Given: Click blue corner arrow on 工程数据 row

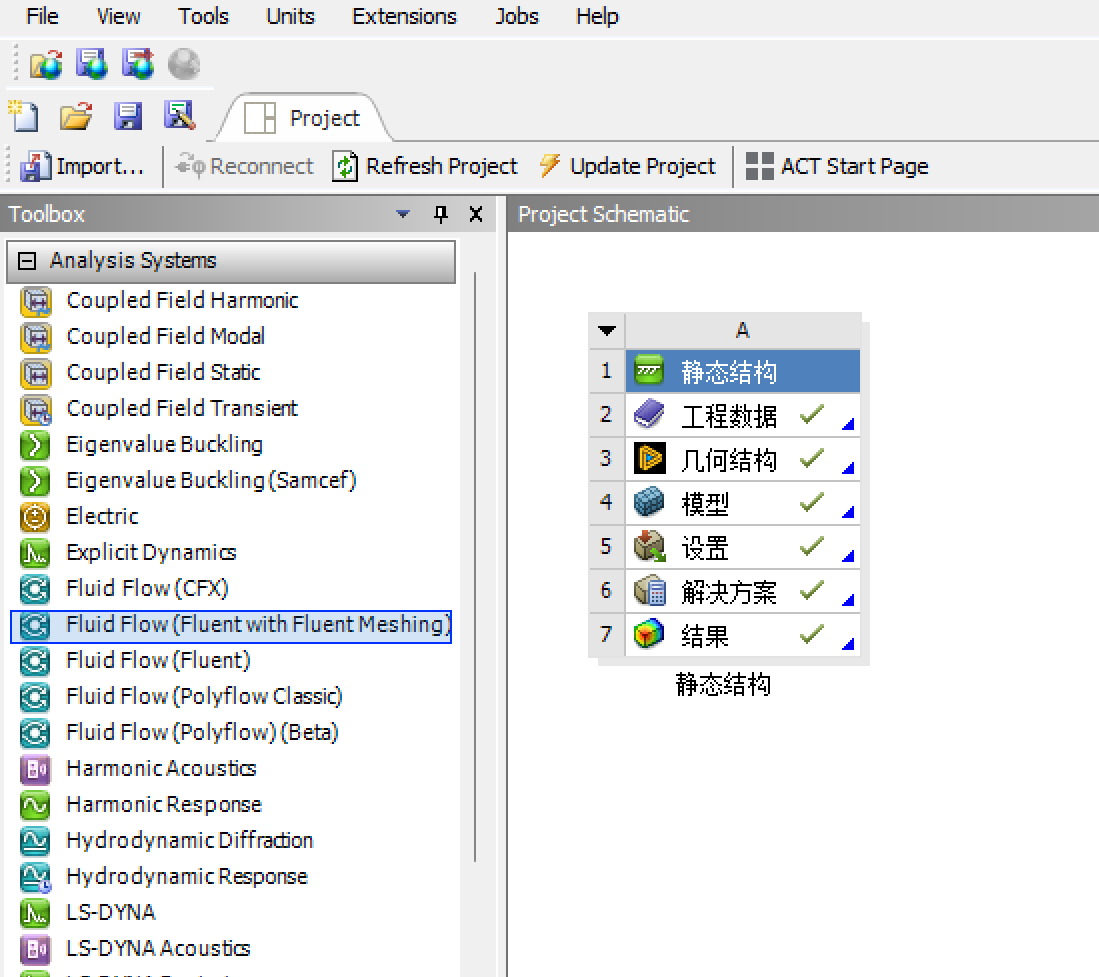Looking at the screenshot, I should point(848,423).
